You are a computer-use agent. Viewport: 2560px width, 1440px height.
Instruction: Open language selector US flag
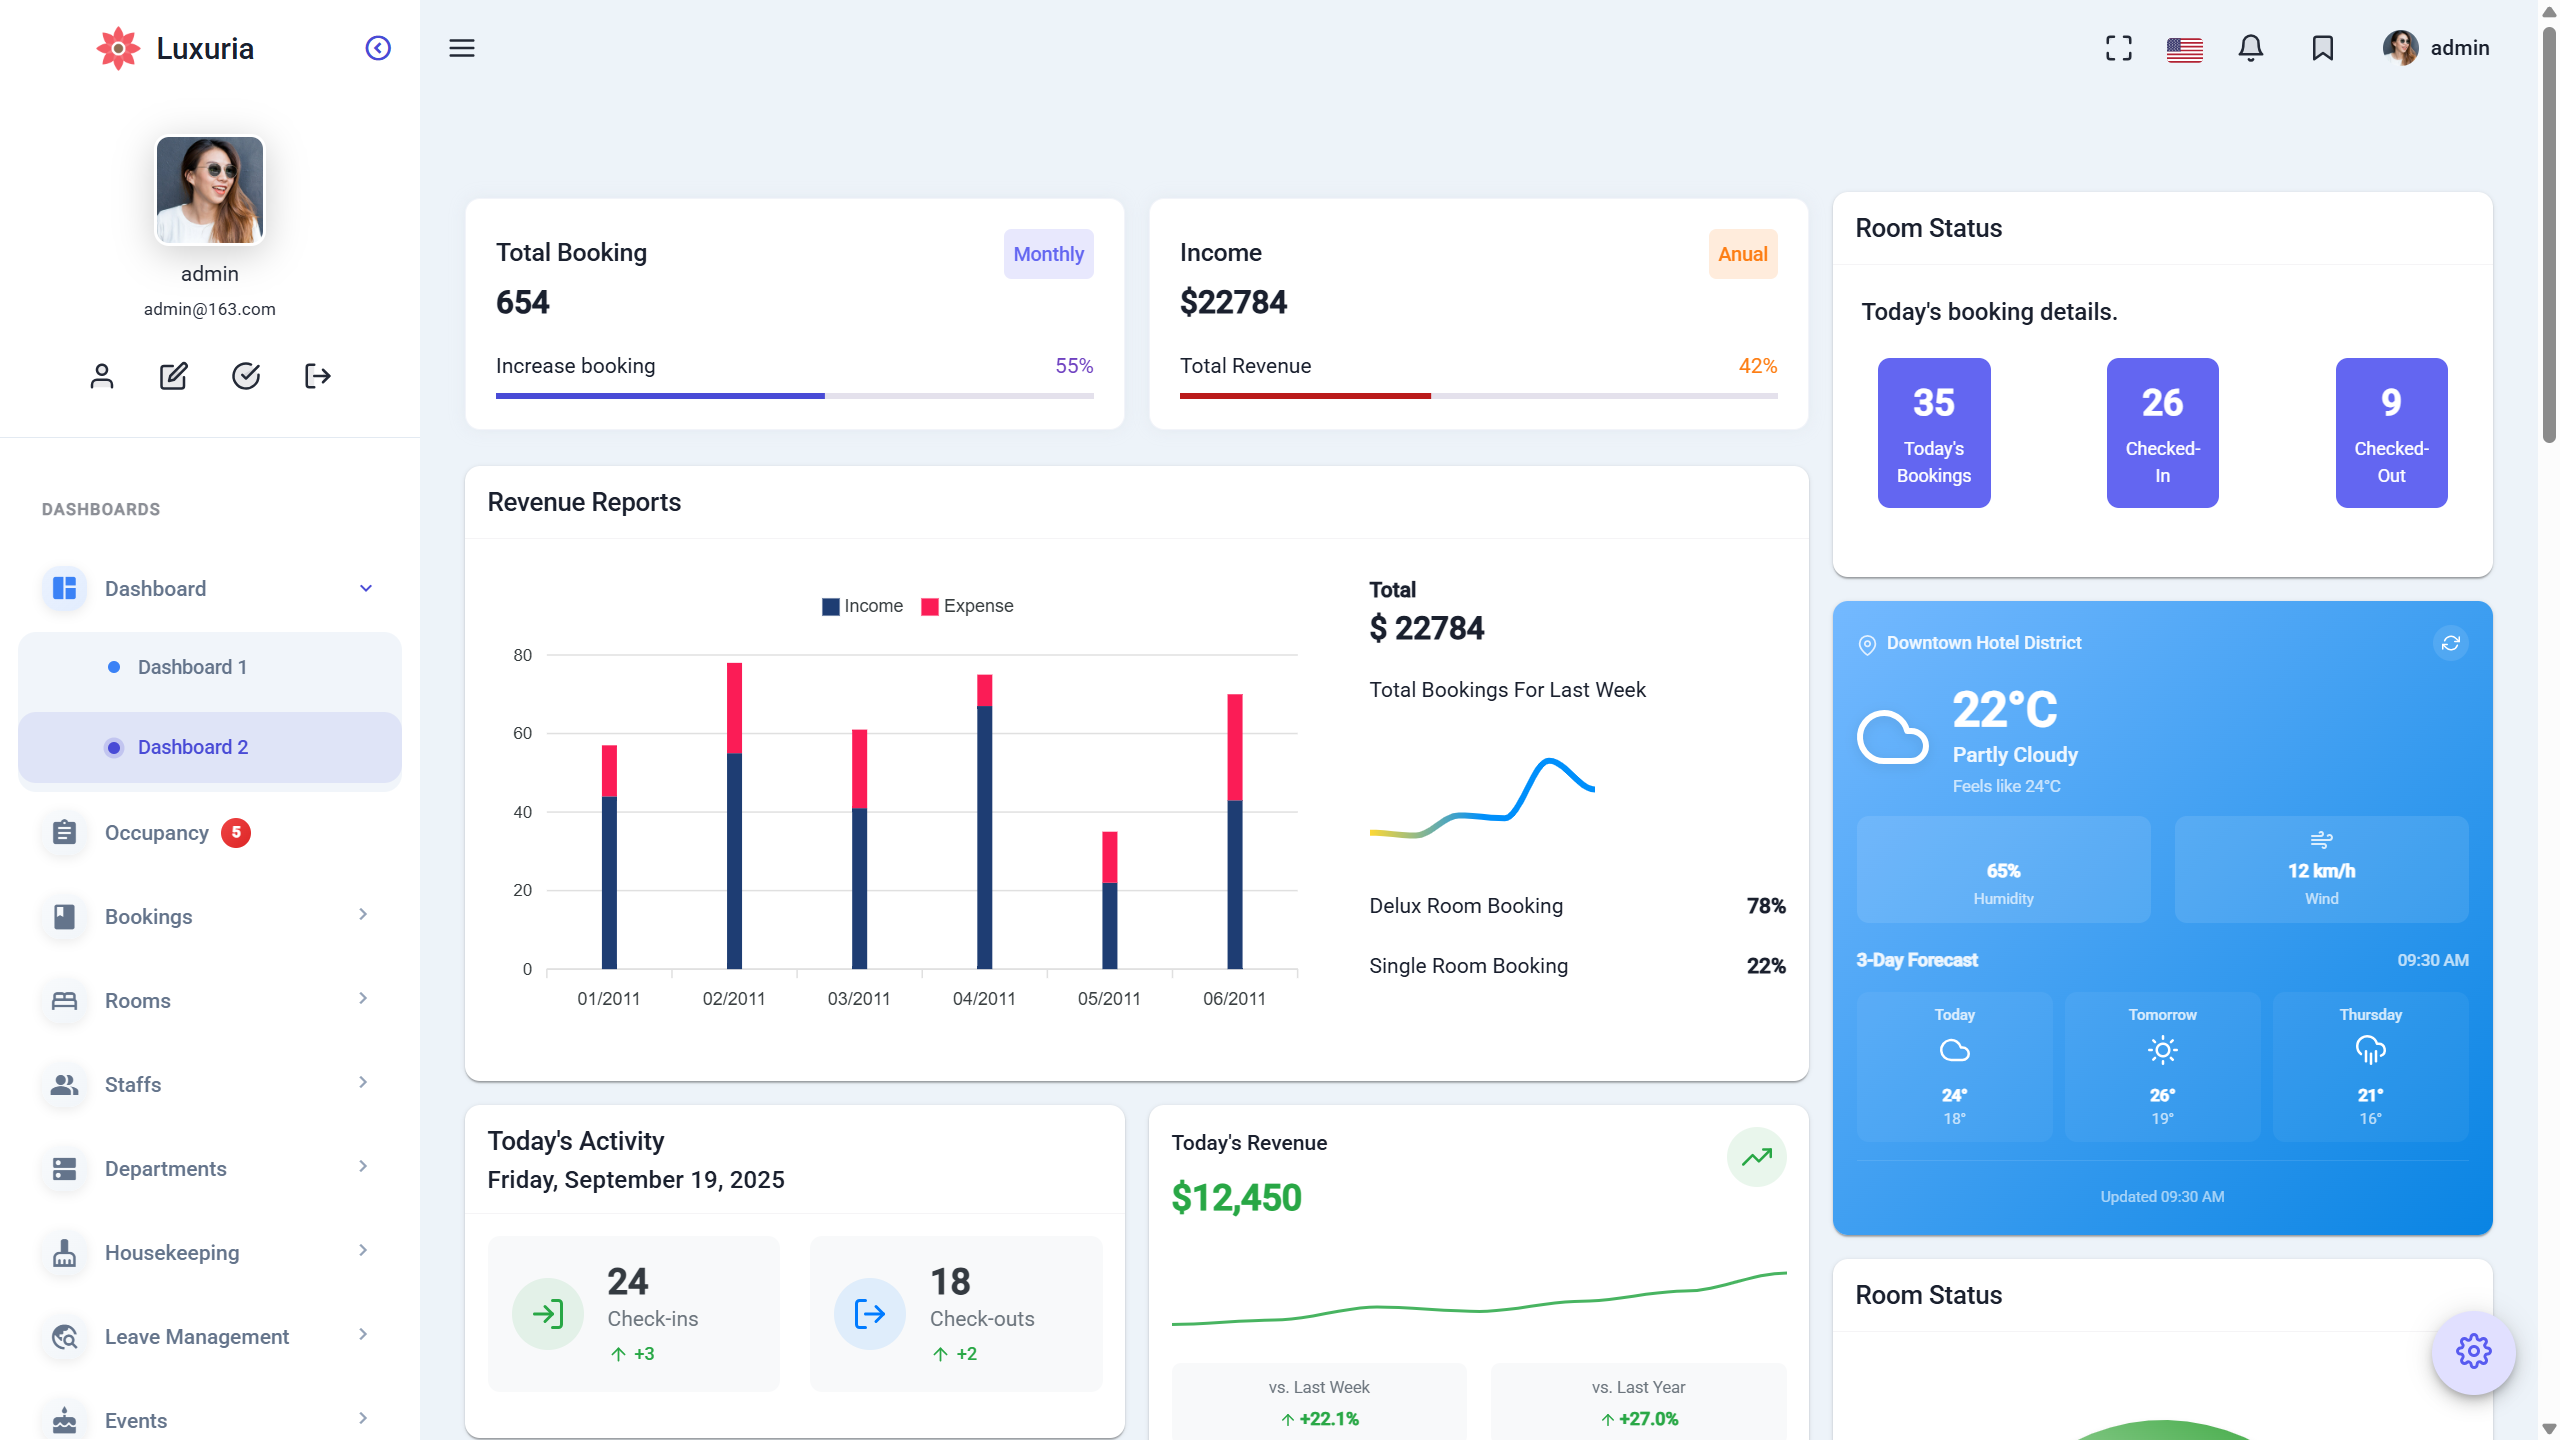click(x=2184, y=49)
